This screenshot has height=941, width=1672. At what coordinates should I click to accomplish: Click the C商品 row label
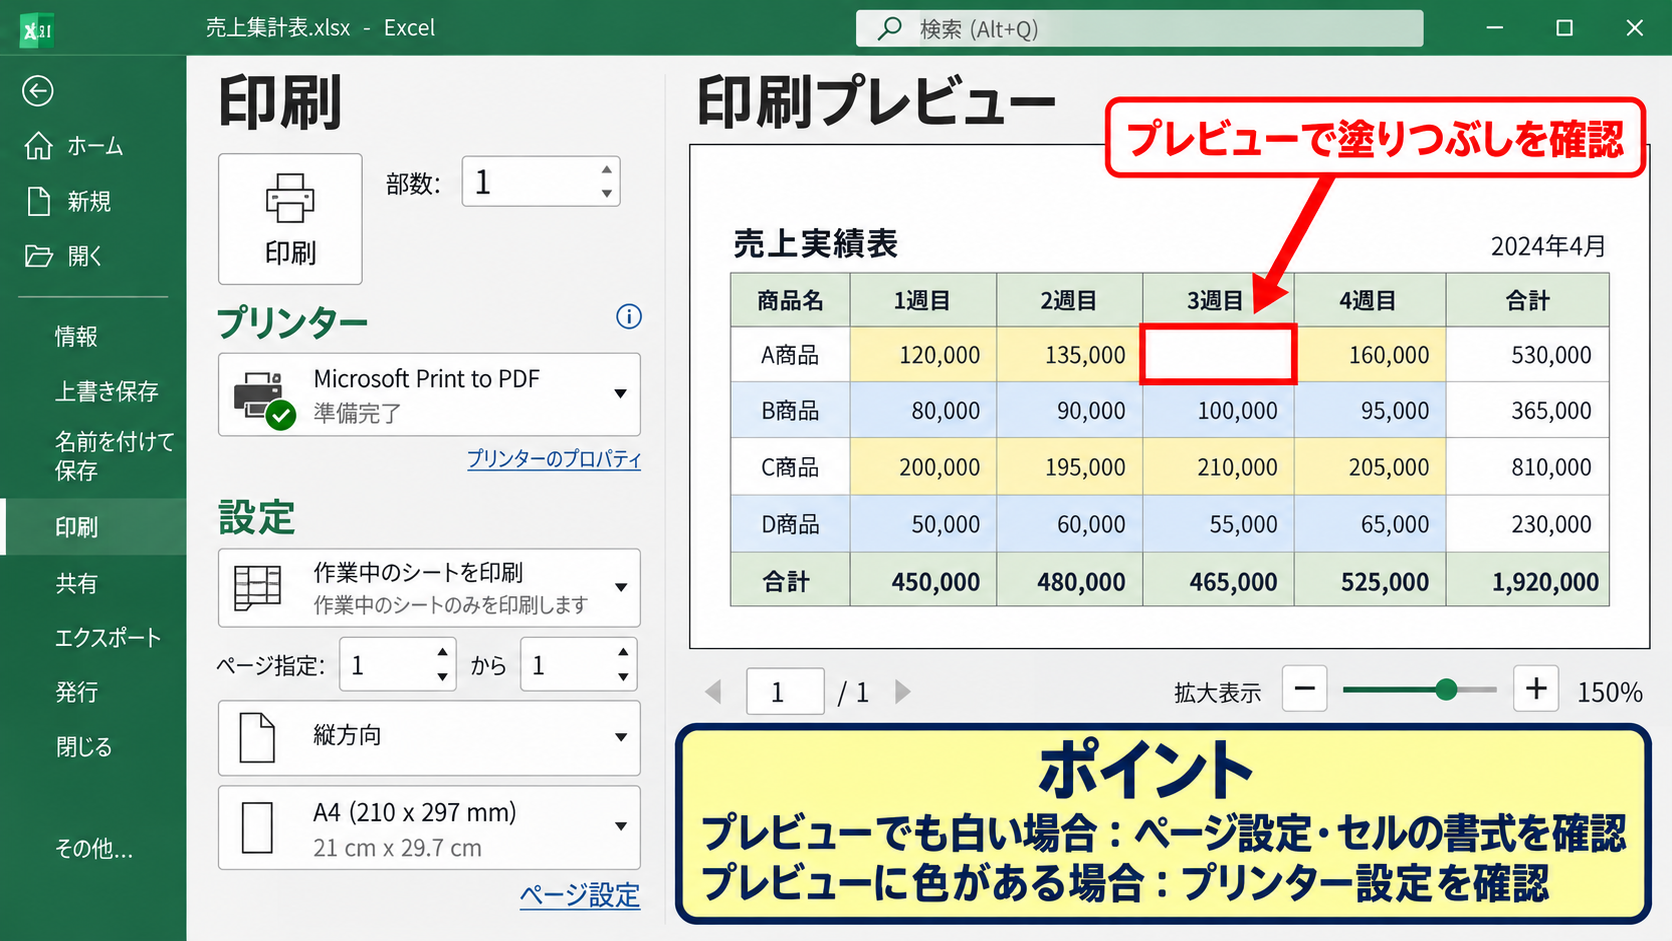[790, 467]
